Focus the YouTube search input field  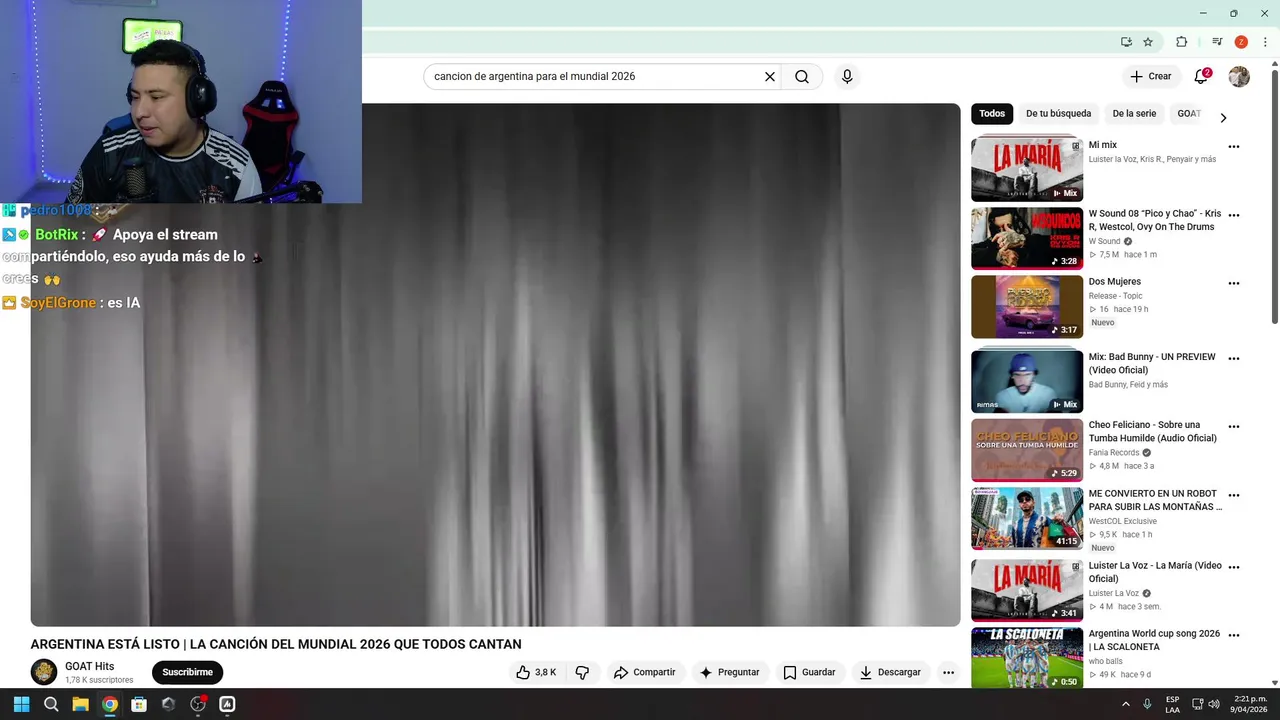coord(595,76)
